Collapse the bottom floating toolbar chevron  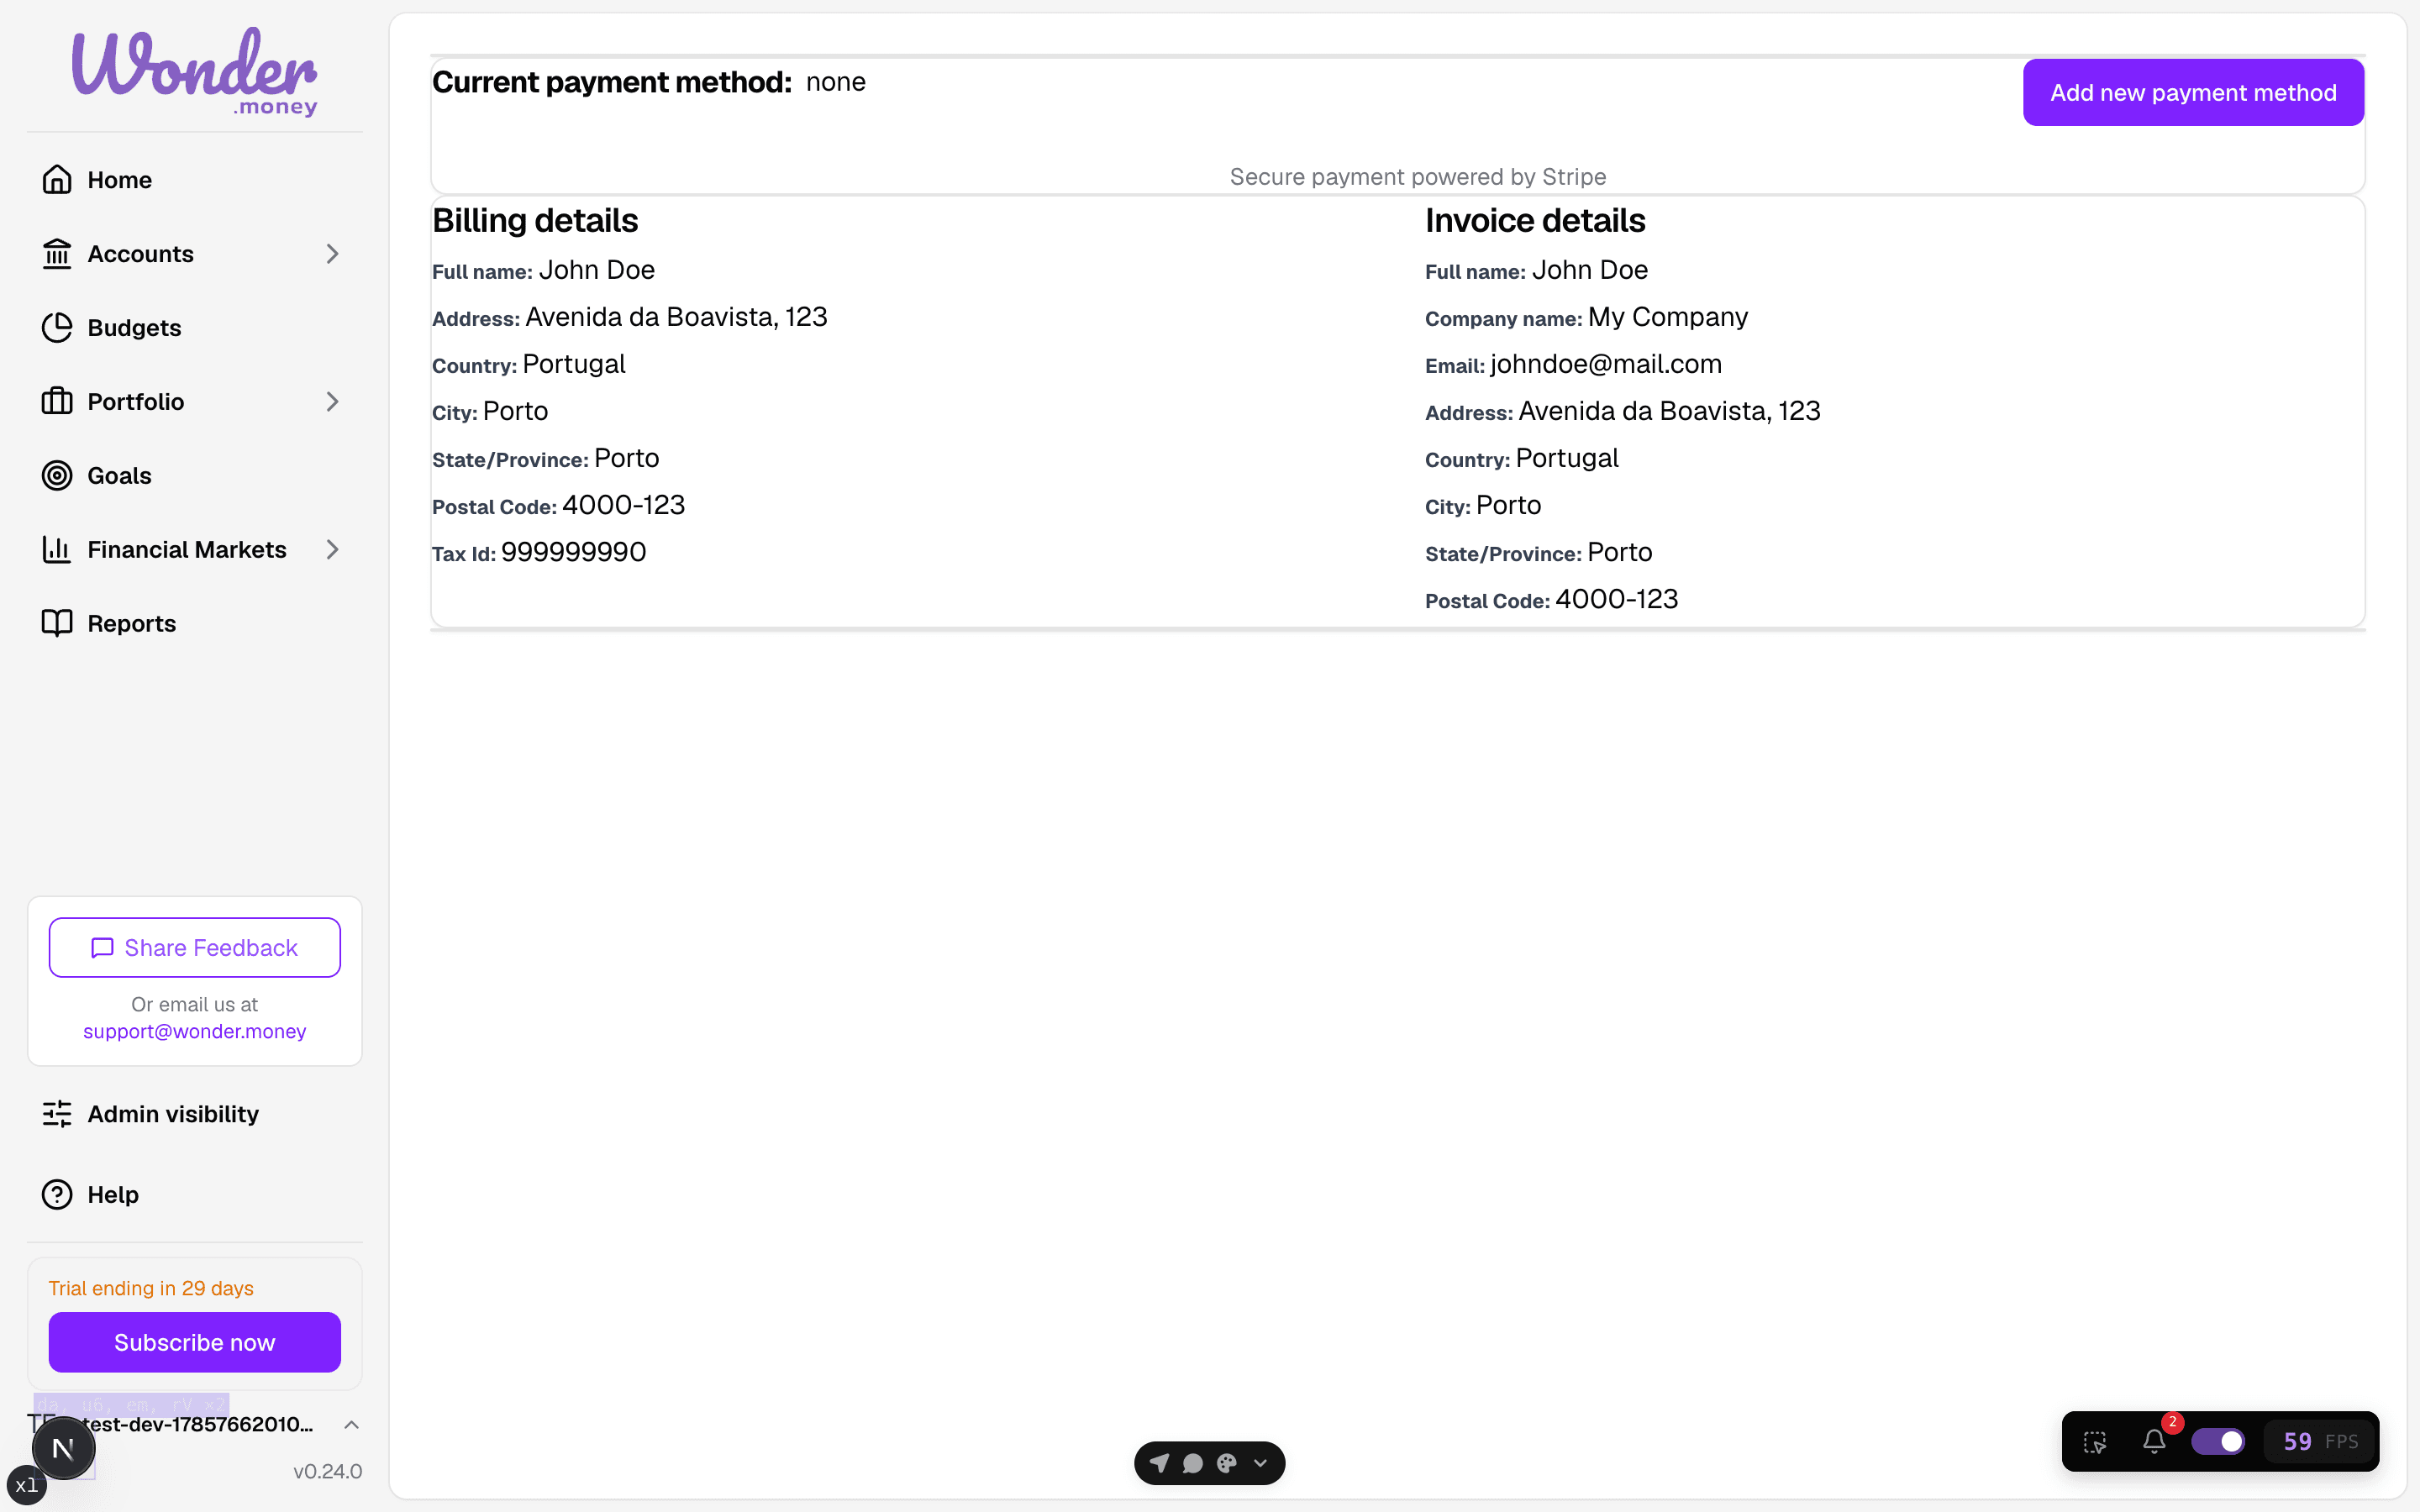[1260, 1463]
